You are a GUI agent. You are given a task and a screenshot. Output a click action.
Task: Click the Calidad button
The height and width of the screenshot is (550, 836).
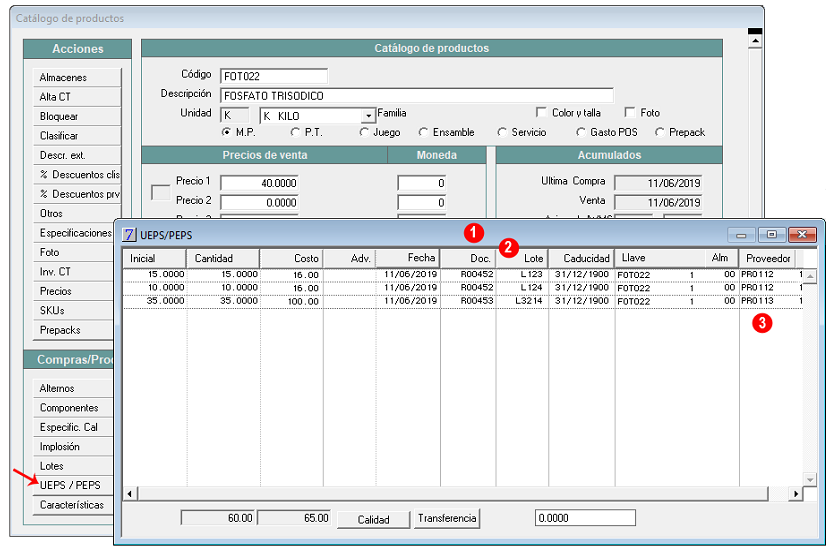point(373,519)
